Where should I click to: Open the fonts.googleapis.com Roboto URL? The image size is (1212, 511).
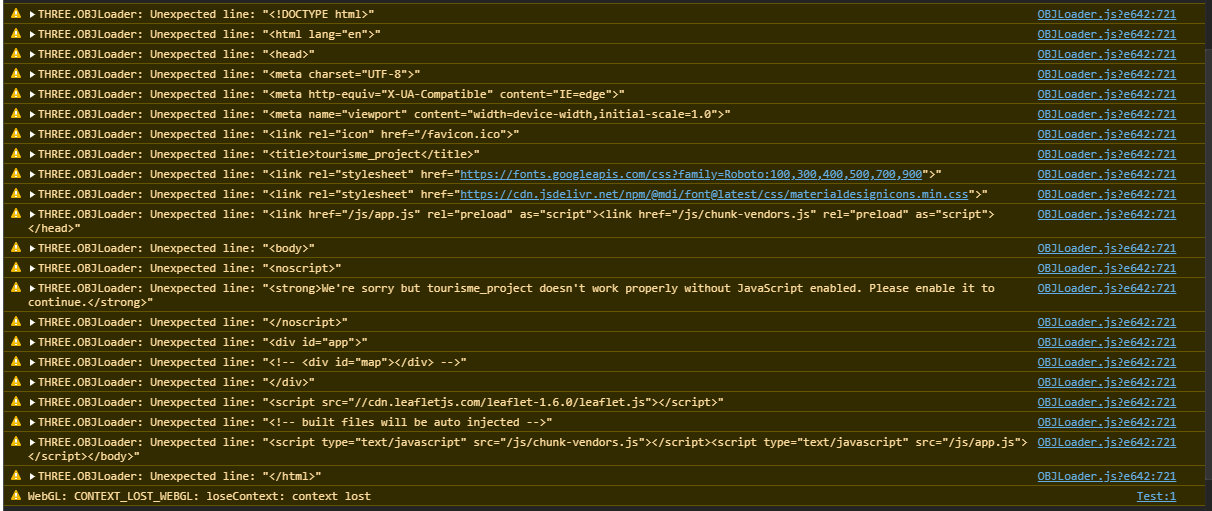tap(690, 174)
